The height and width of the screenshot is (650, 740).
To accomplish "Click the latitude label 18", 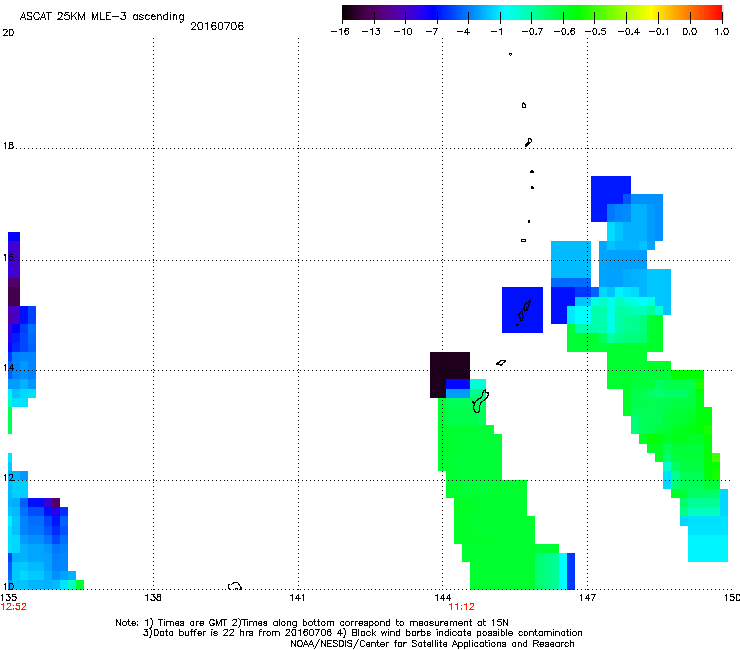I will click(8, 146).
